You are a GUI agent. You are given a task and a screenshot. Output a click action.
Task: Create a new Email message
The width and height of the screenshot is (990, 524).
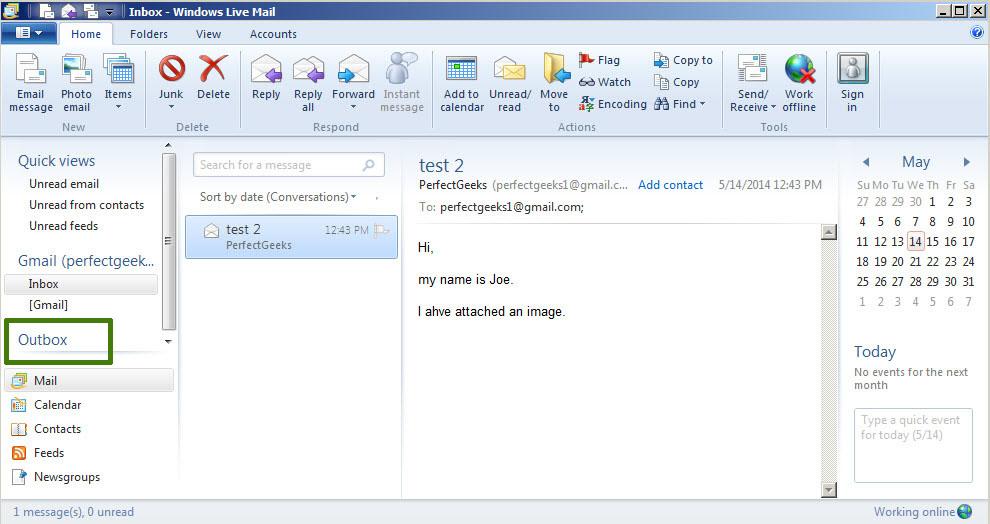point(31,83)
